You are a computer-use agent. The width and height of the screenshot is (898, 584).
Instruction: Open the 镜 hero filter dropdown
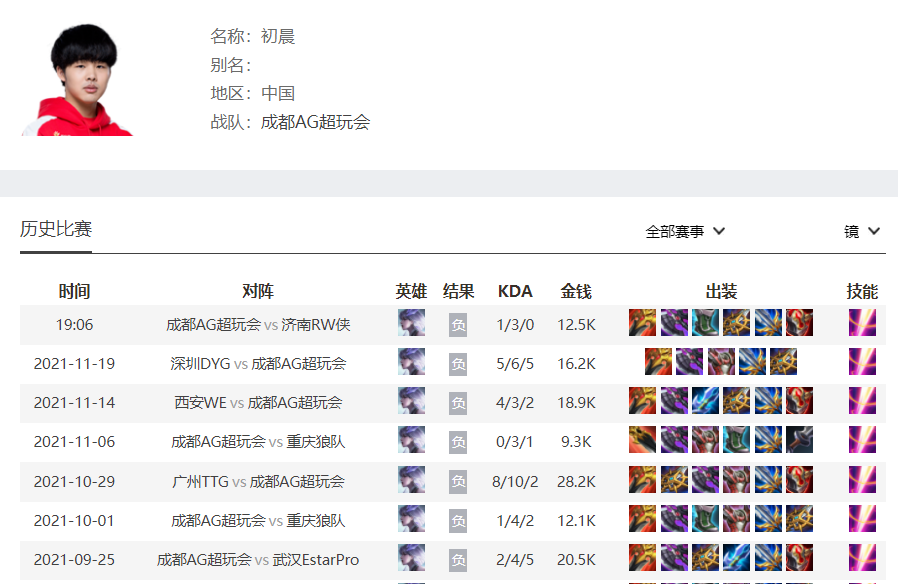click(862, 231)
